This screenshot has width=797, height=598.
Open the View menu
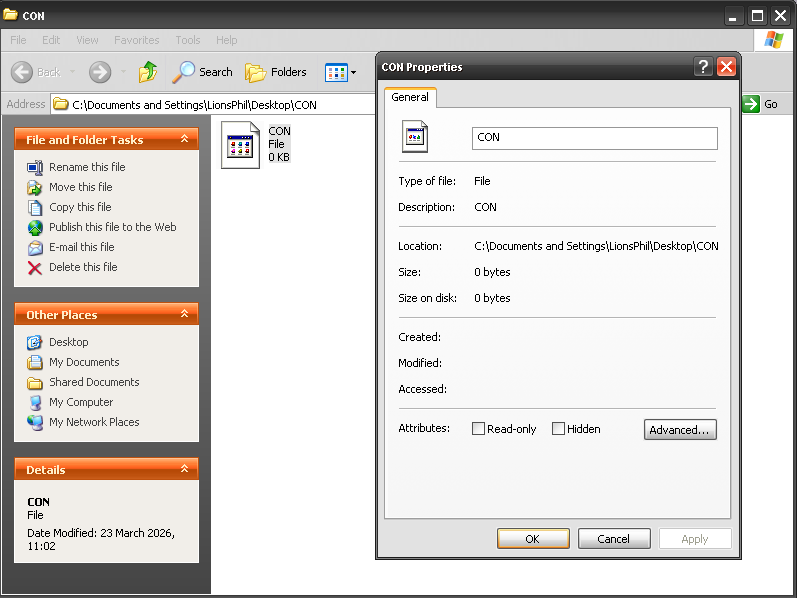[87, 40]
